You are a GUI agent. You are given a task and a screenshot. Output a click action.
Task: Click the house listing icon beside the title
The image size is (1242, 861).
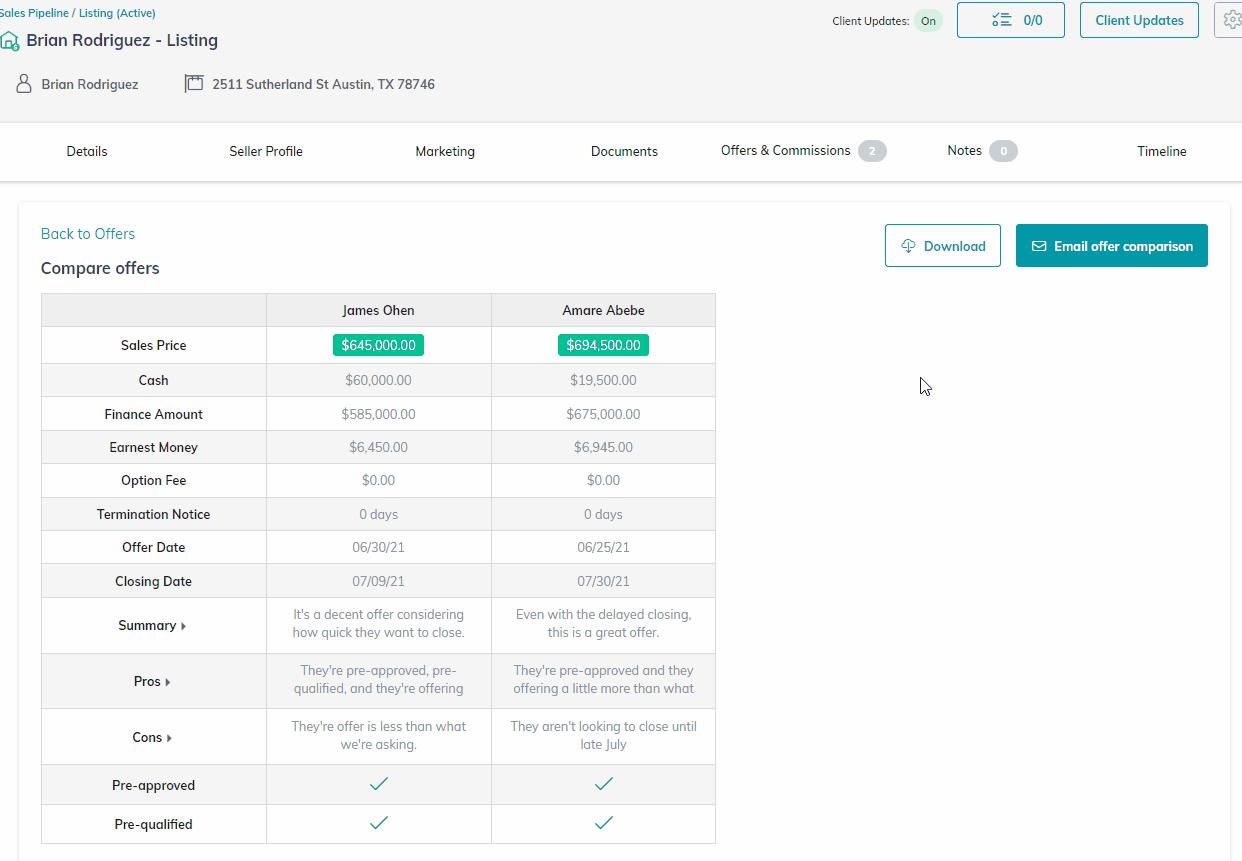(x=9, y=41)
